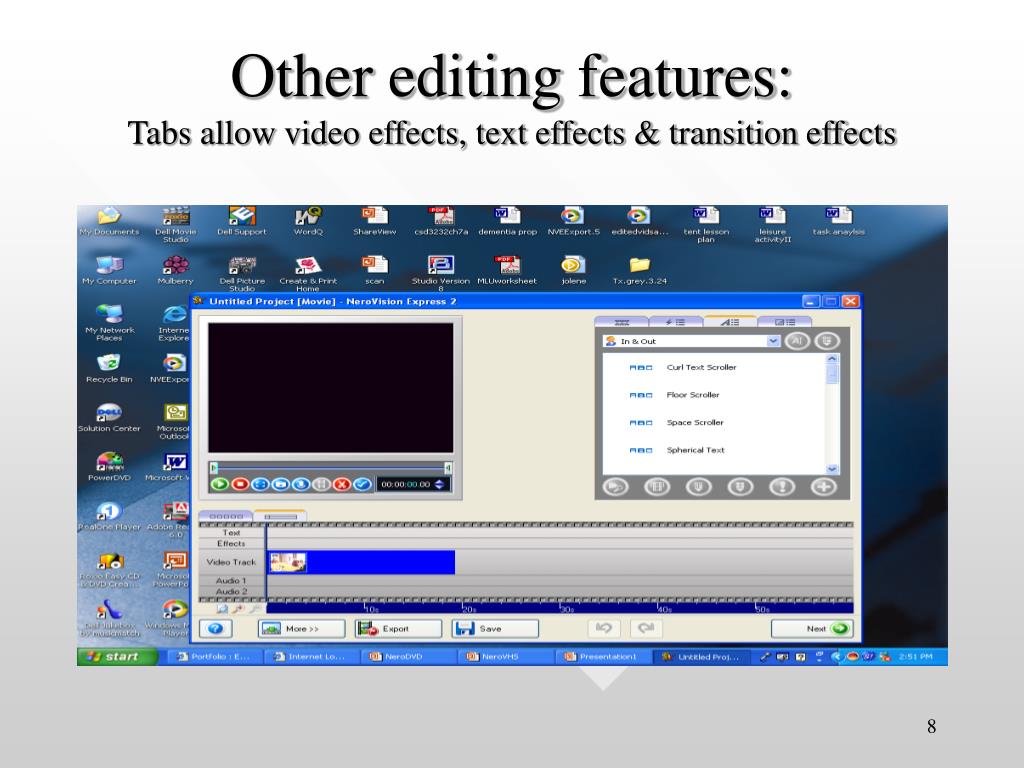Screen dimensions: 1024x768
Task: Select Space Scroller effect
Action: coord(695,422)
